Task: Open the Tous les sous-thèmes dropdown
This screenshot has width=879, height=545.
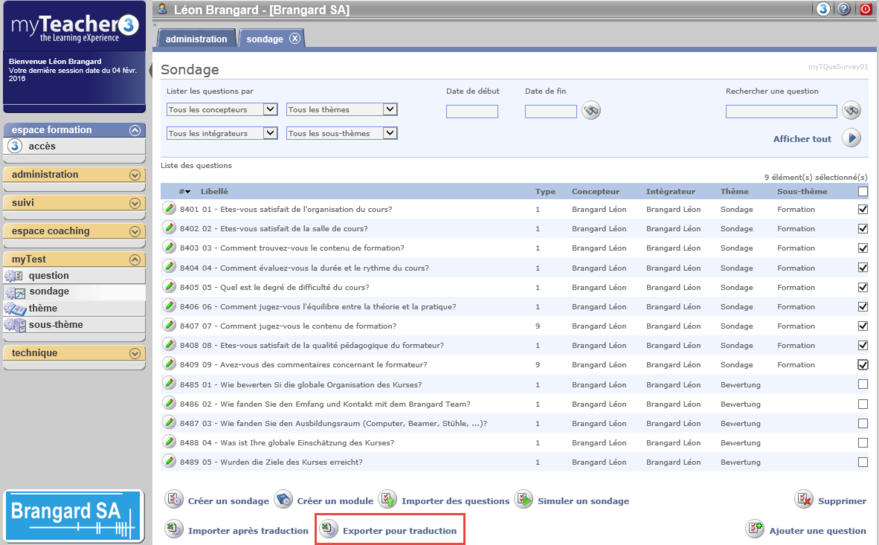Action: pos(342,133)
